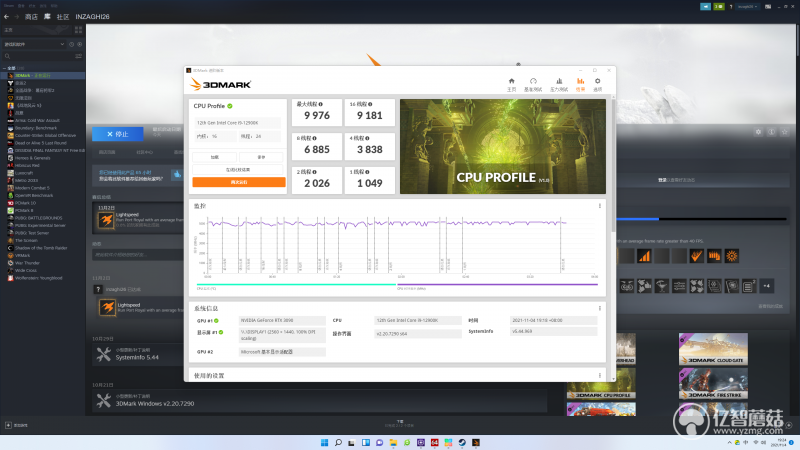
Task: Click the orange sun achievement icon
Action: point(732,256)
